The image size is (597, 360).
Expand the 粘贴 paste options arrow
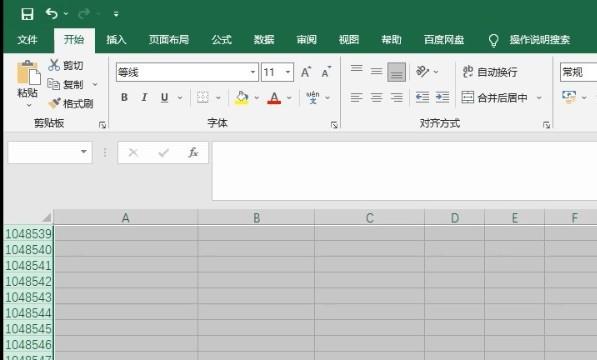28,104
